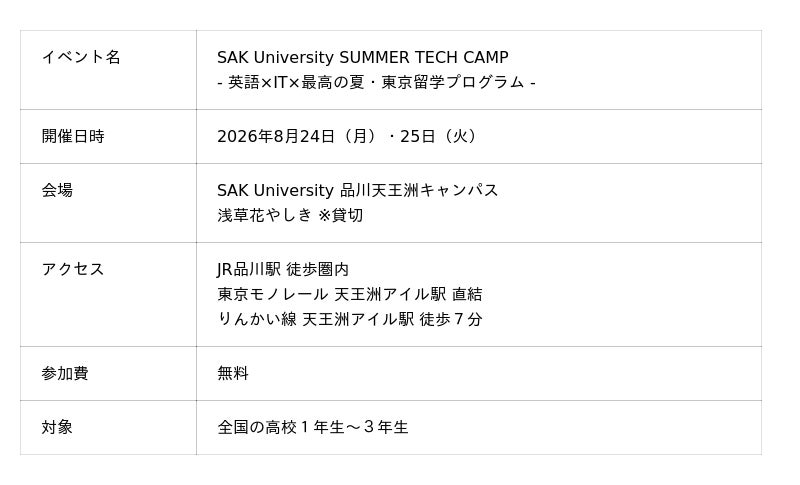Click りんかい線 天王洲アイル駅 徒歩７分 line
The image size is (800, 485).
click(x=349, y=319)
